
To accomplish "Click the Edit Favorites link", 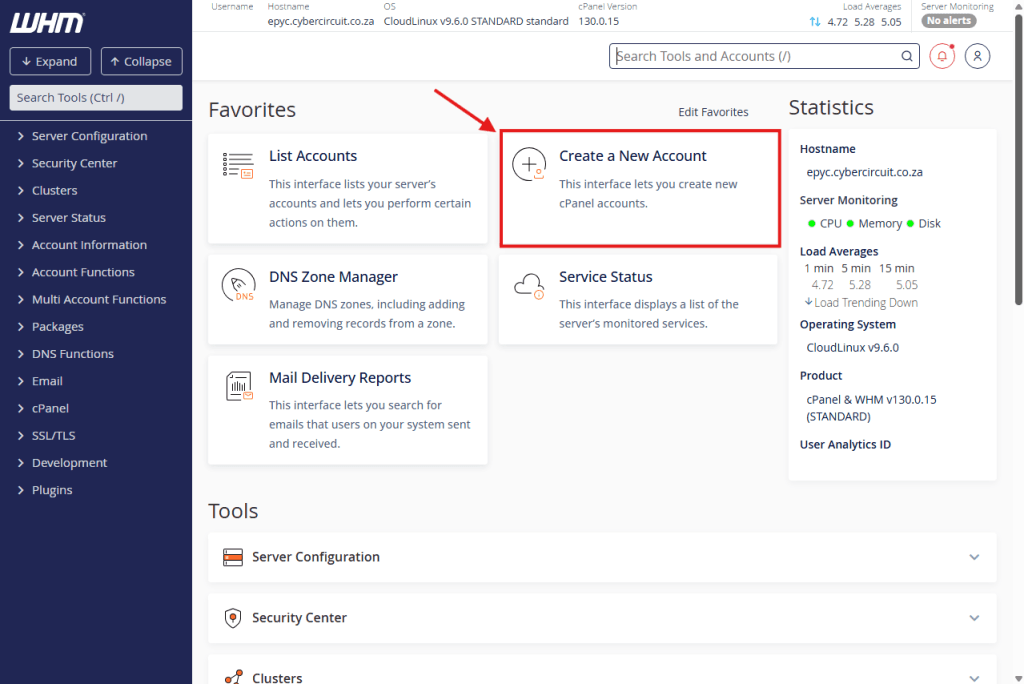I will pos(713,112).
